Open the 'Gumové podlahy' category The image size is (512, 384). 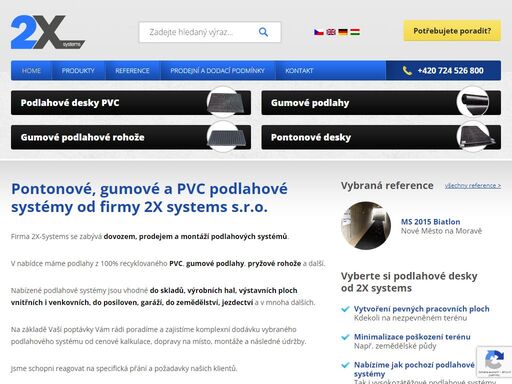click(x=381, y=103)
